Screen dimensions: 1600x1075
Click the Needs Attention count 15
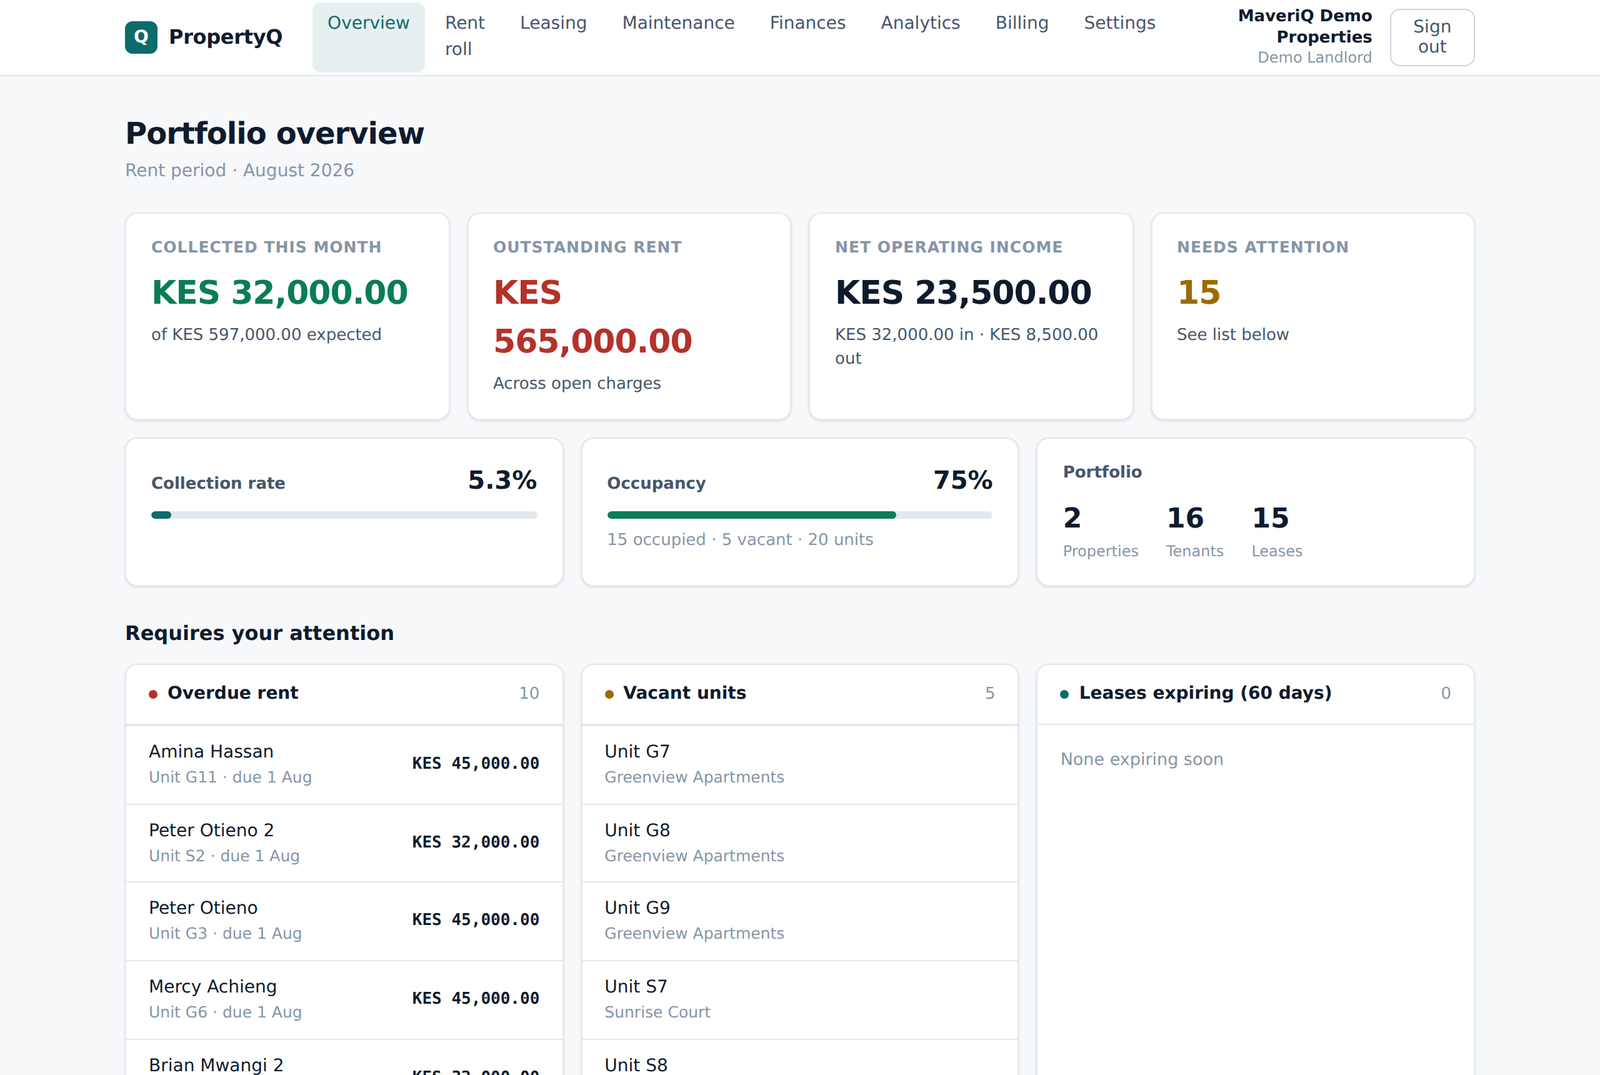click(1198, 292)
